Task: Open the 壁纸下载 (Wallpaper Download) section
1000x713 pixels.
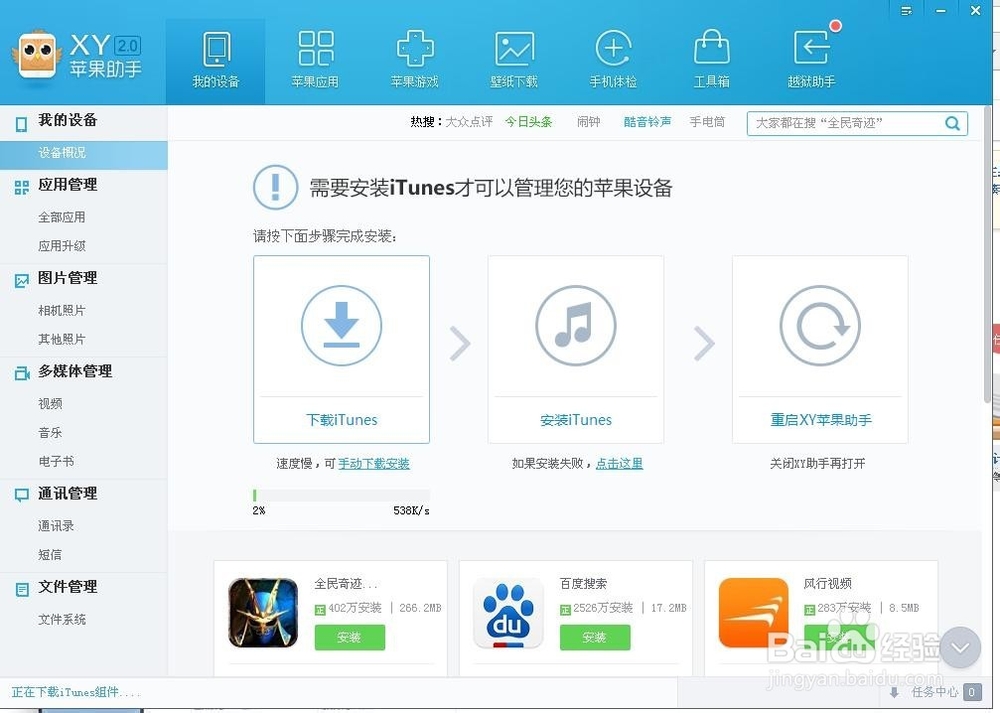Action: (514, 58)
